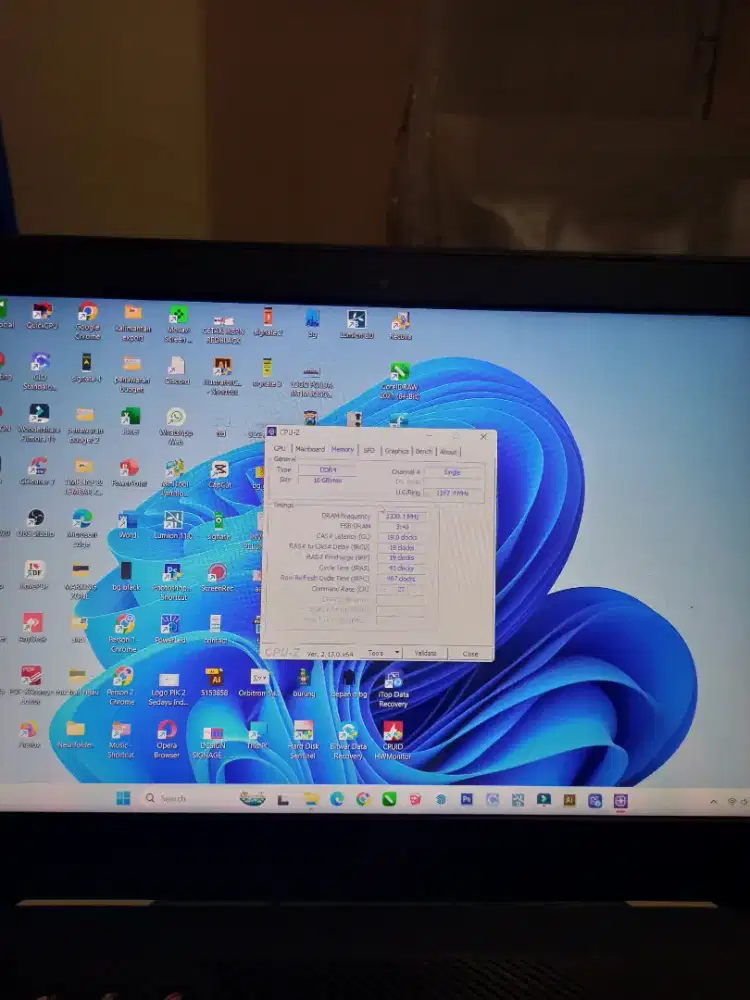Open the Lumion 11.0 desktop shortcut
750x1000 pixels.
coord(173,526)
